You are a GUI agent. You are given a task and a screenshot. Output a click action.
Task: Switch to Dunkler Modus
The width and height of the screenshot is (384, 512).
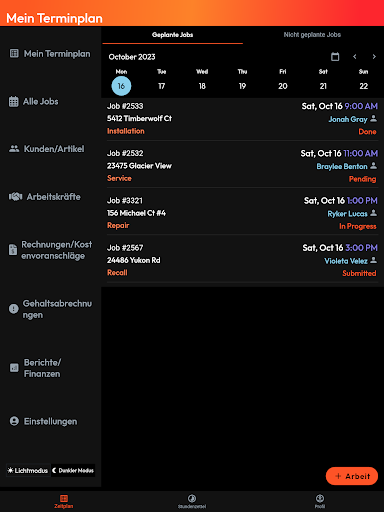pyautogui.click(x=73, y=470)
